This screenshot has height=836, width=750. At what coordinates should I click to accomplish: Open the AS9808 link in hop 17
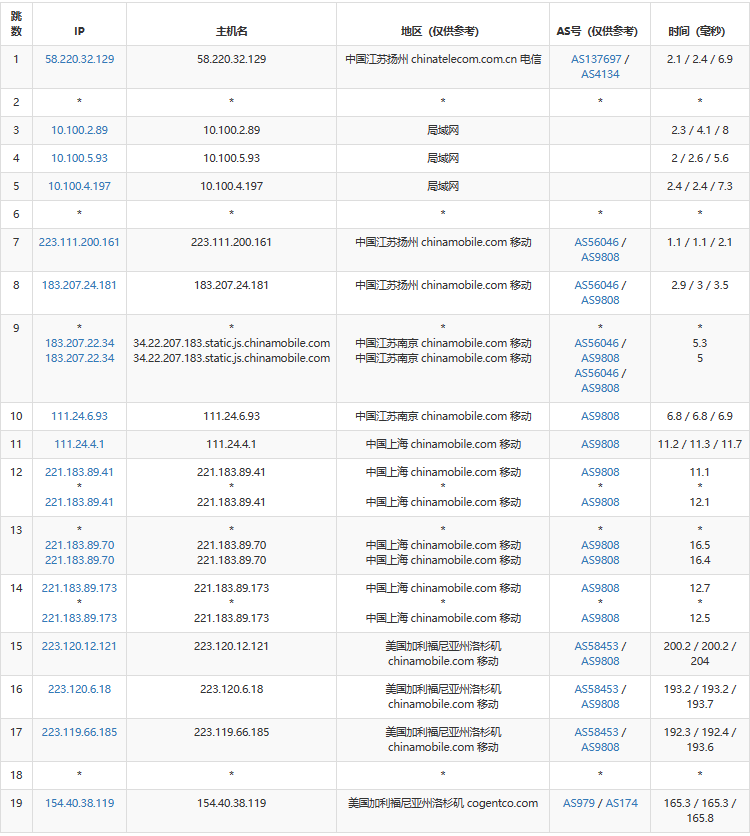600,747
